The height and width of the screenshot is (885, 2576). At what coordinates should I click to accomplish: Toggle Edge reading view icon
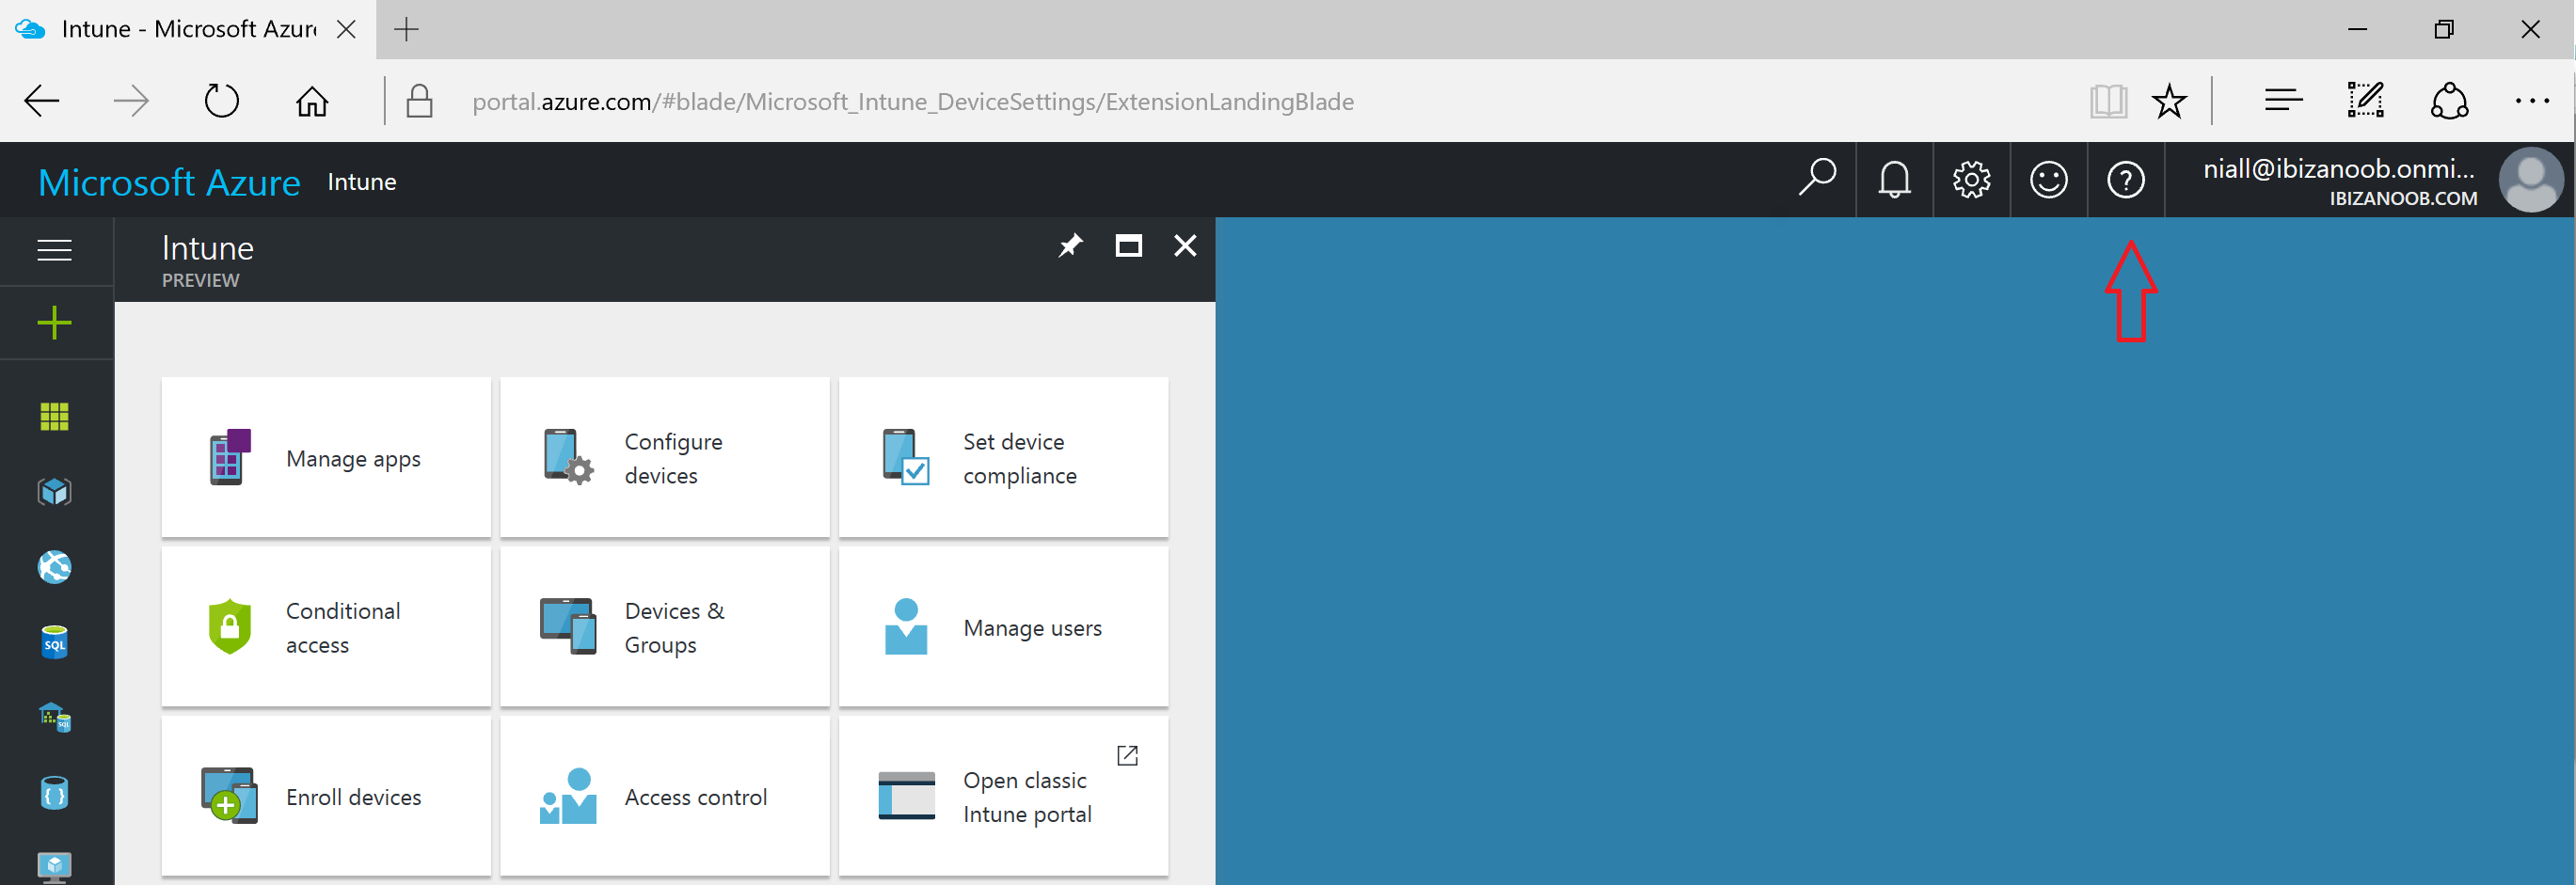(x=2108, y=101)
